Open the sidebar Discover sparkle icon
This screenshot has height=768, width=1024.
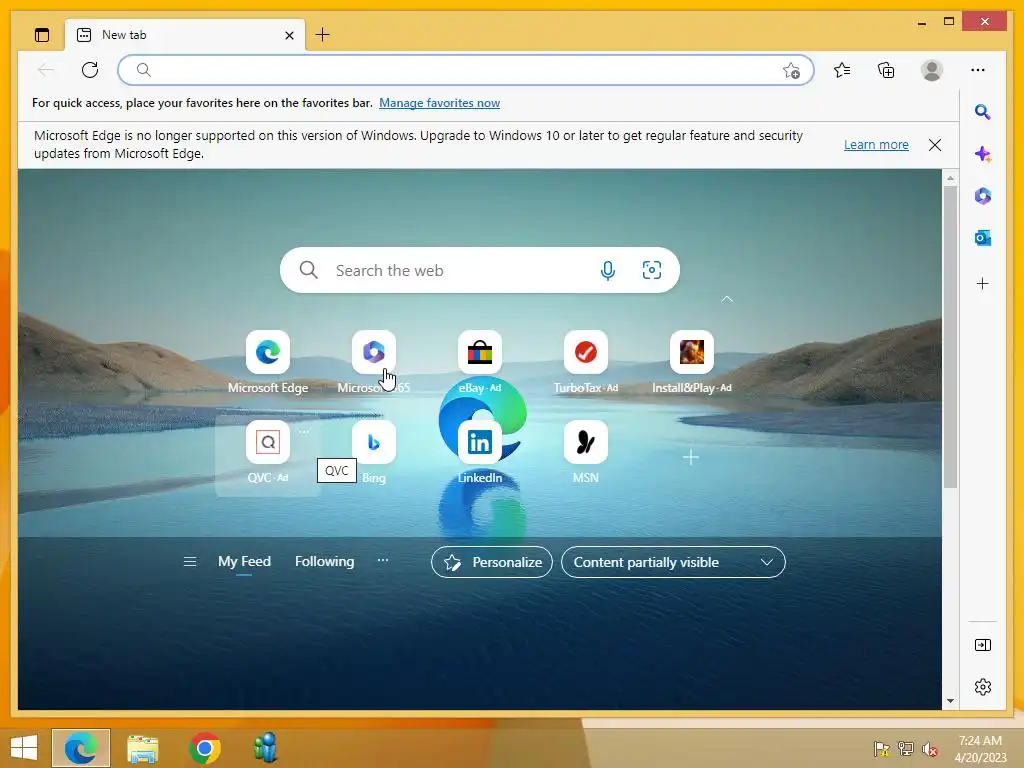coord(982,154)
